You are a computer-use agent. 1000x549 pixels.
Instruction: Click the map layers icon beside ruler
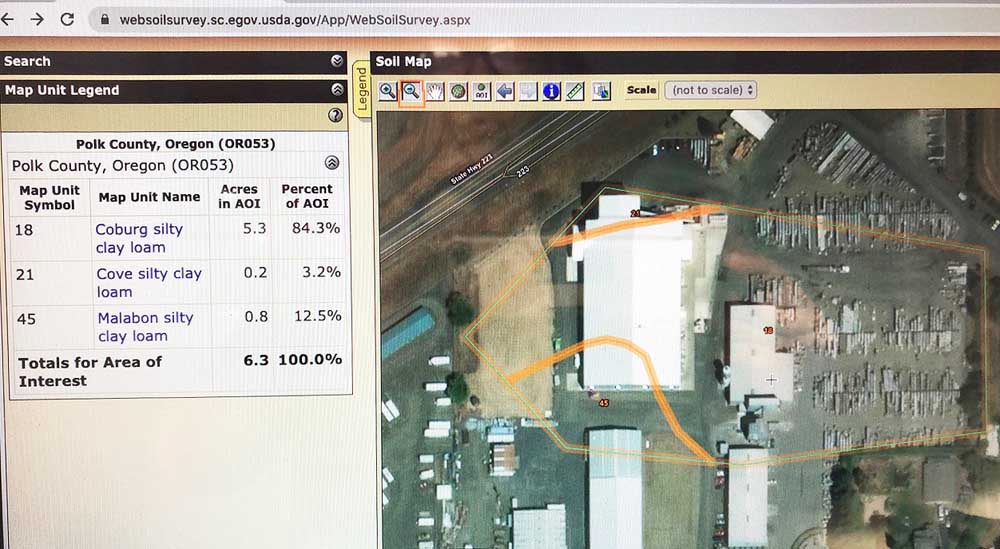tap(601, 91)
